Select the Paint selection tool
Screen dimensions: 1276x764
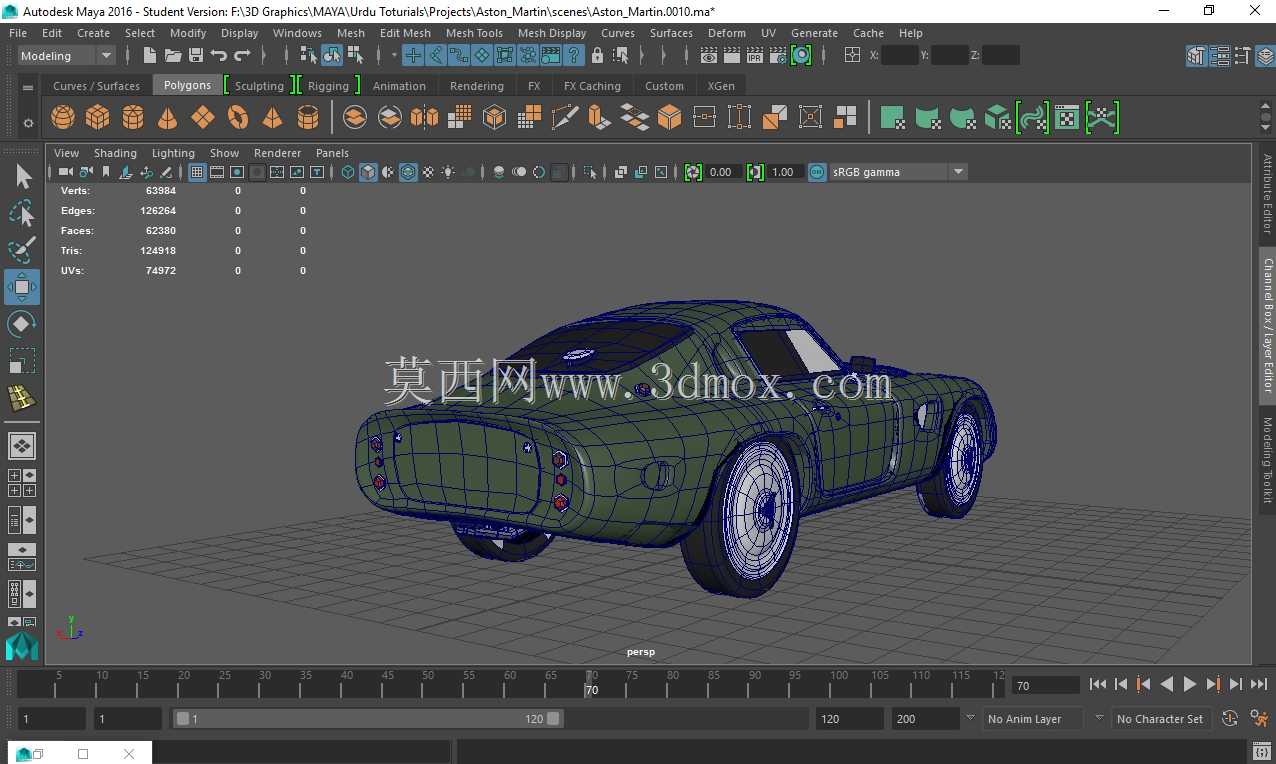click(22, 250)
